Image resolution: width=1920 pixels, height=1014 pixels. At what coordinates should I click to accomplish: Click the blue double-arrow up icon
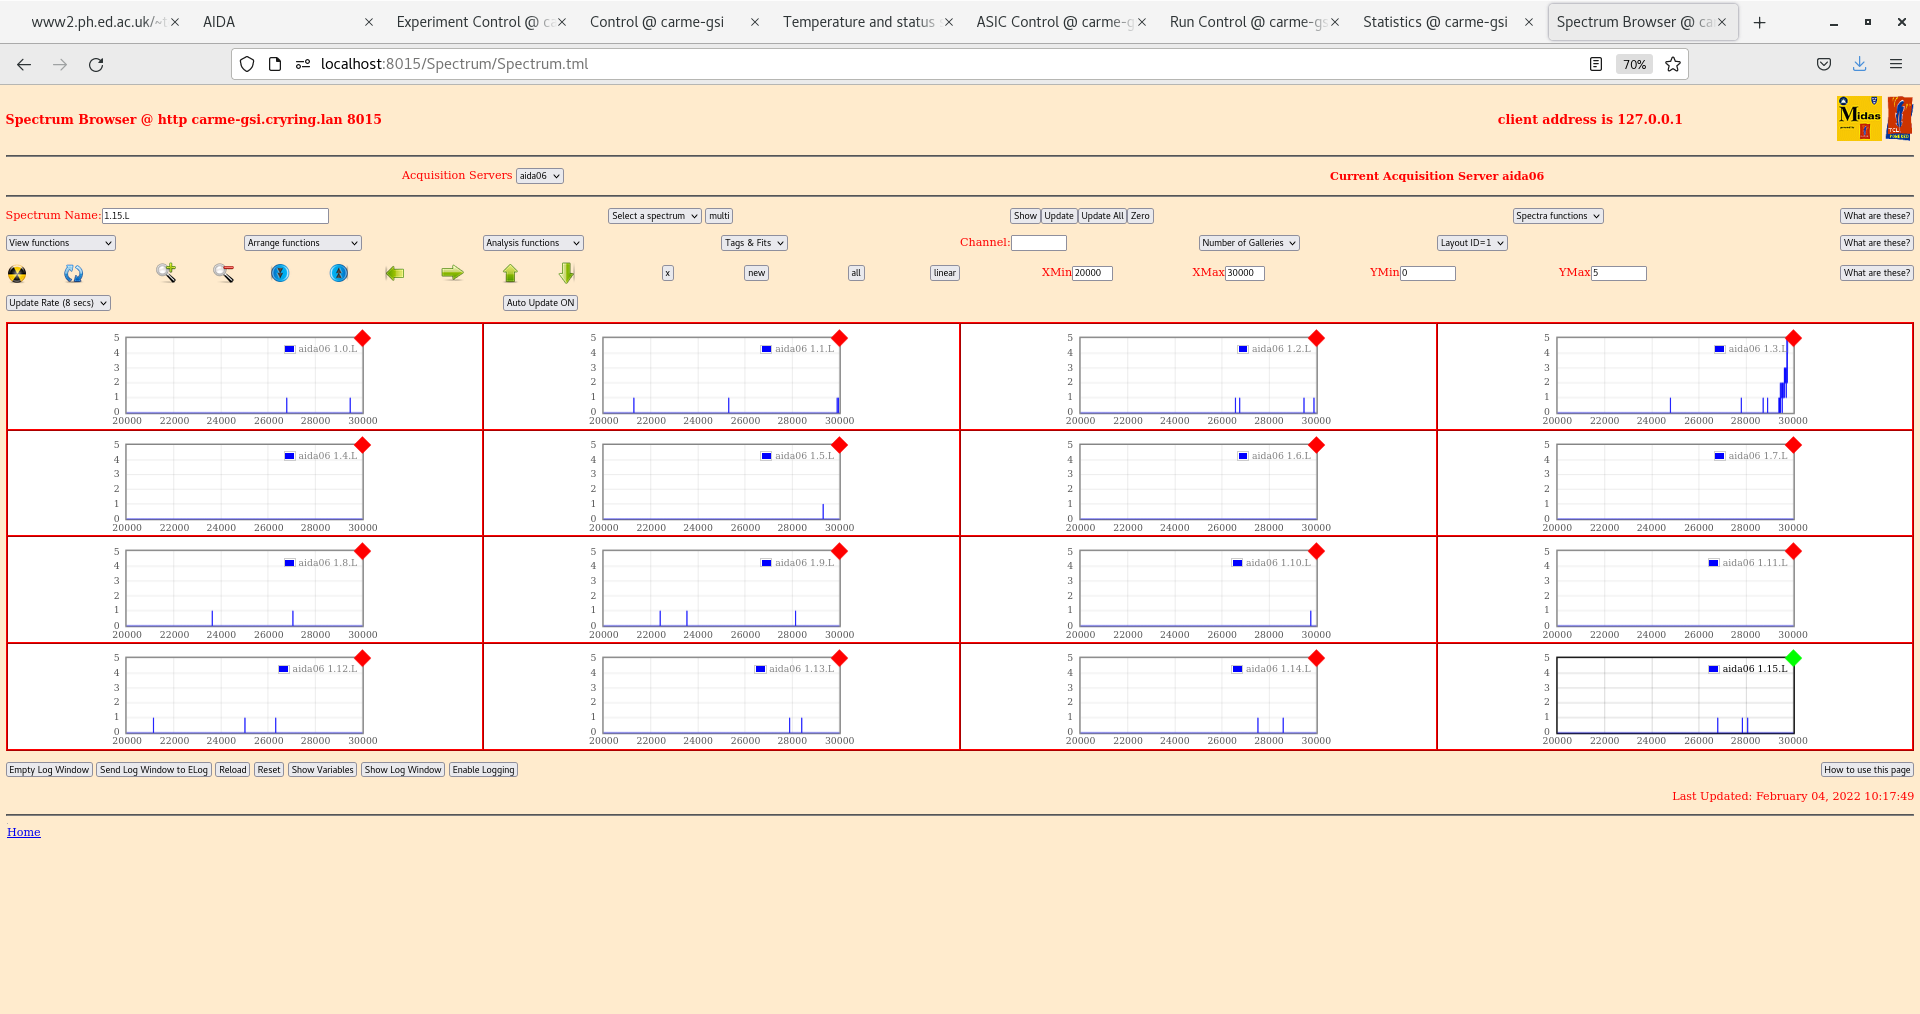point(338,272)
